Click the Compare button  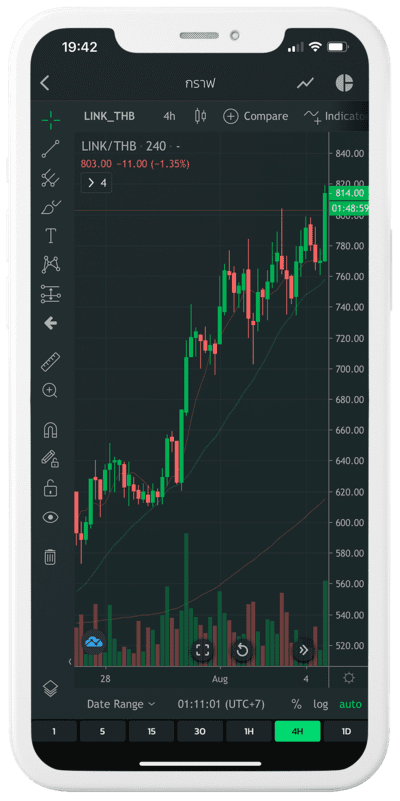point(256,116)
